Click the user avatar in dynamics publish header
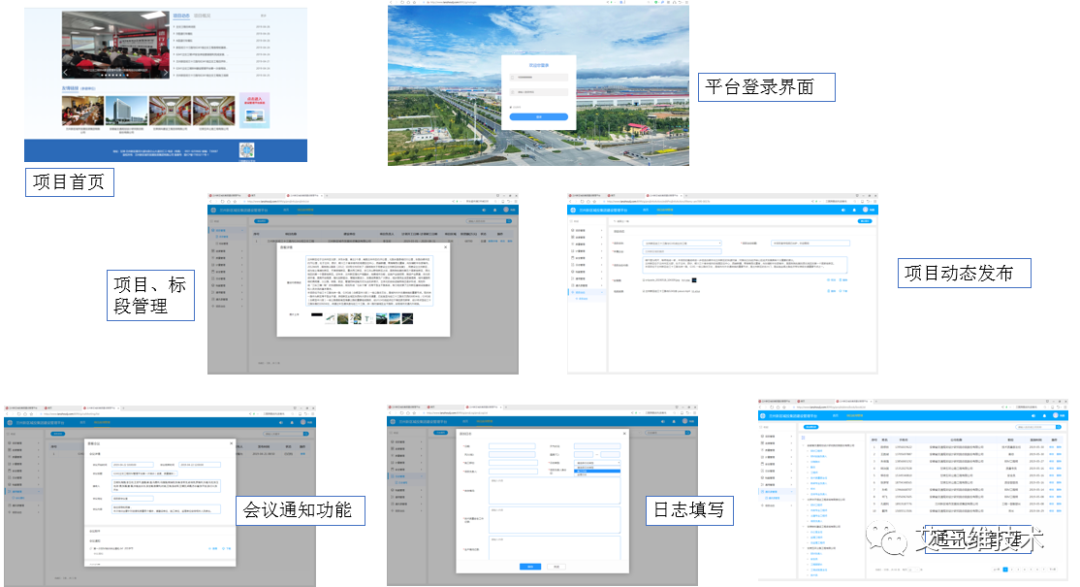1080x587 pixels. pos(865,209)
